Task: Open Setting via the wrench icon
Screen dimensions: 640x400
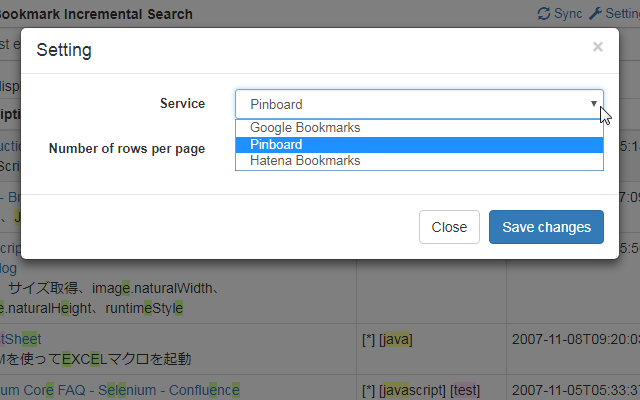Action: tap(596, 13)
